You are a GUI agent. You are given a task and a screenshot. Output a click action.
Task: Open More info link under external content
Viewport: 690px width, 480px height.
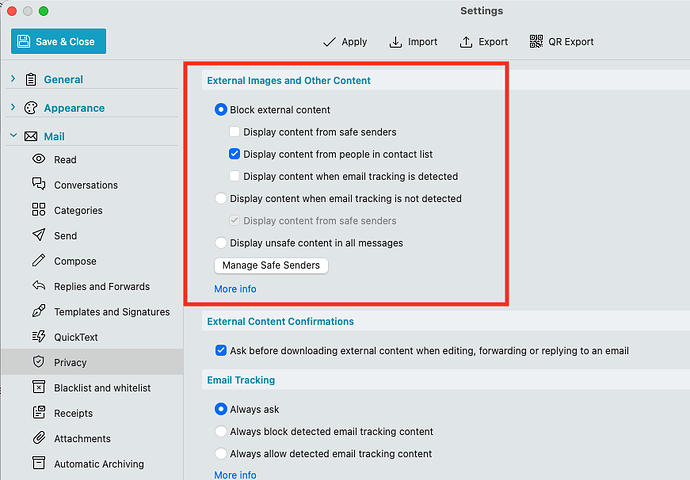pyautogui.click(x=235, y=289)
